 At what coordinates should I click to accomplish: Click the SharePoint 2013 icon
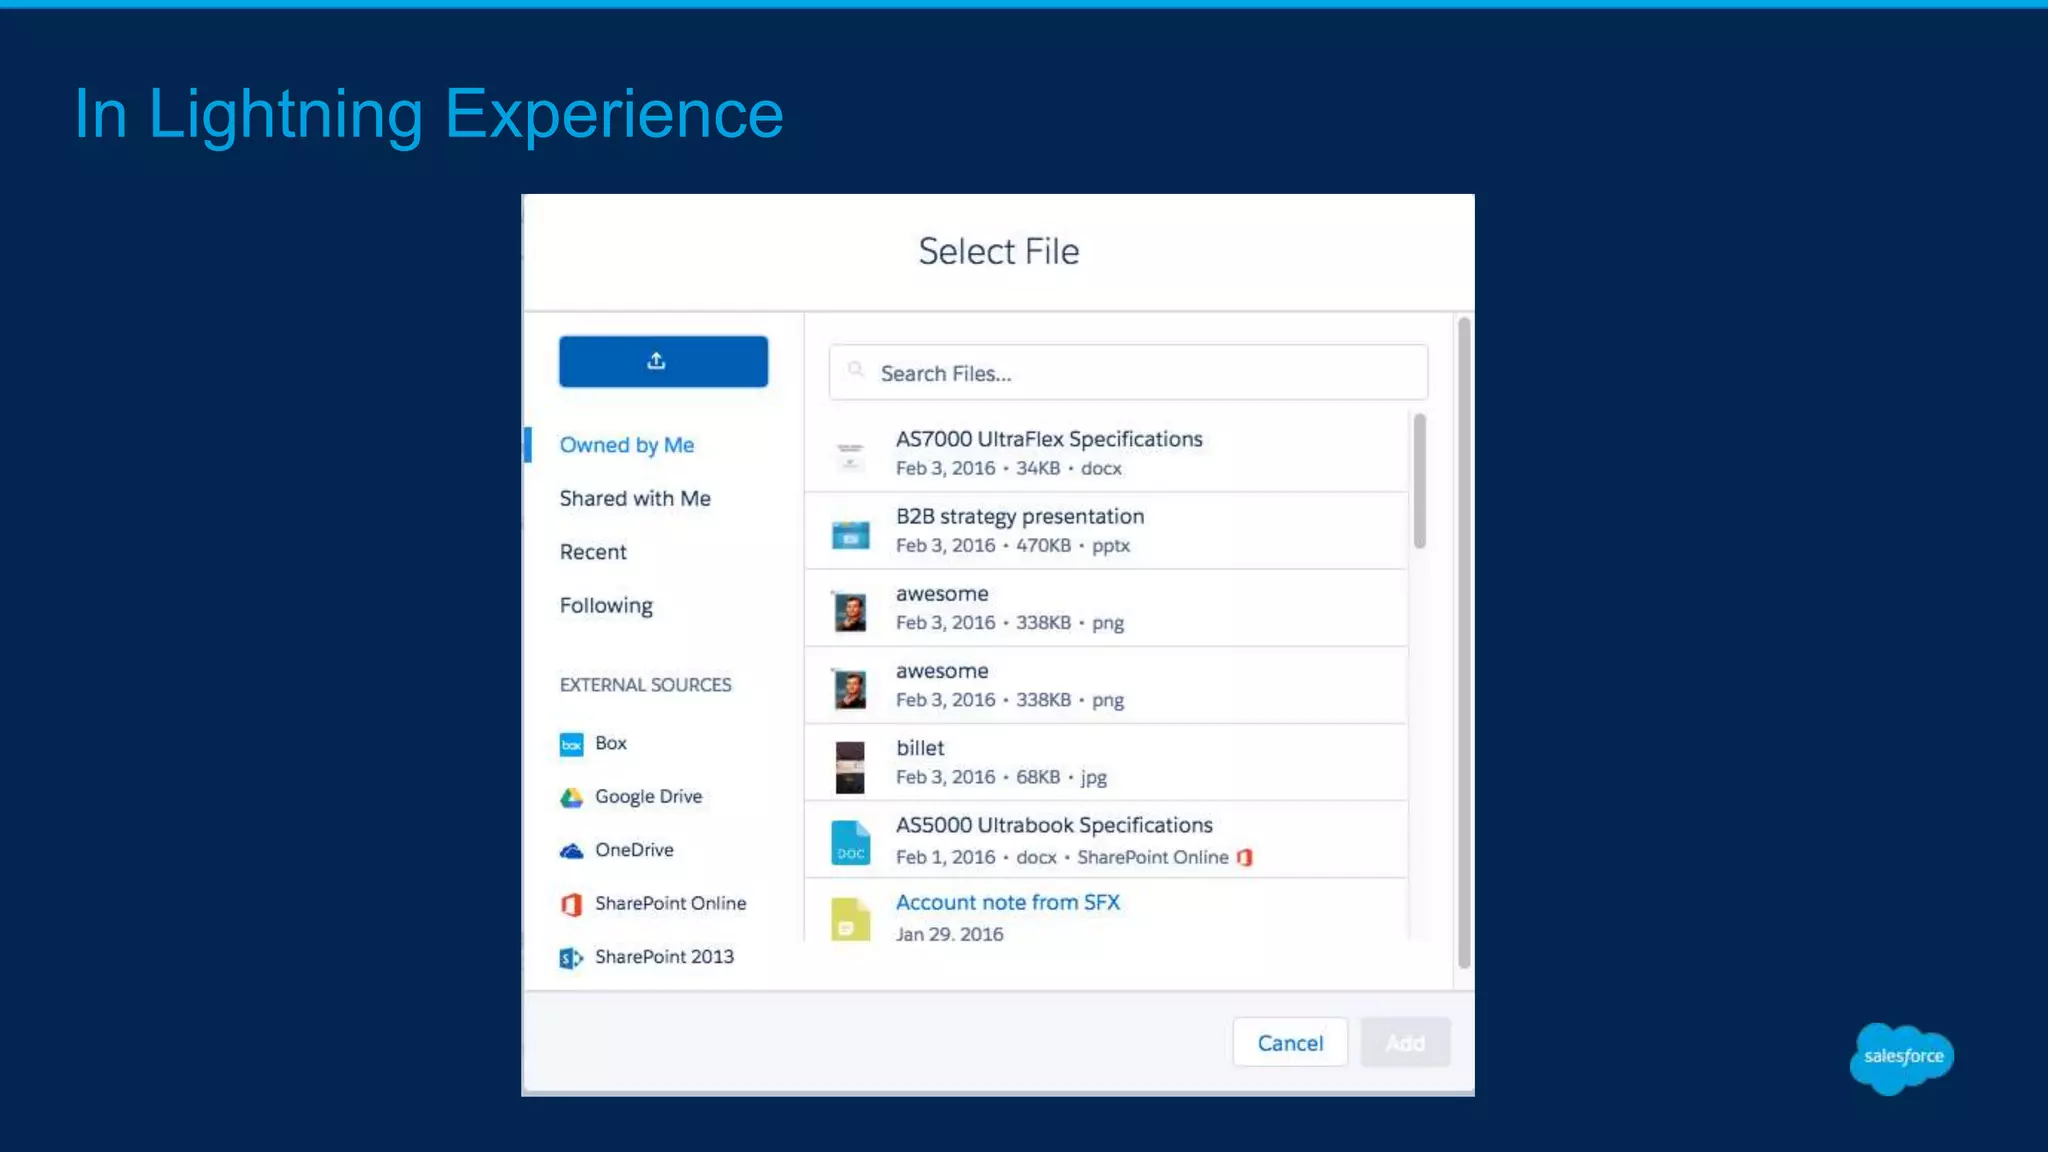click(571, 958)
